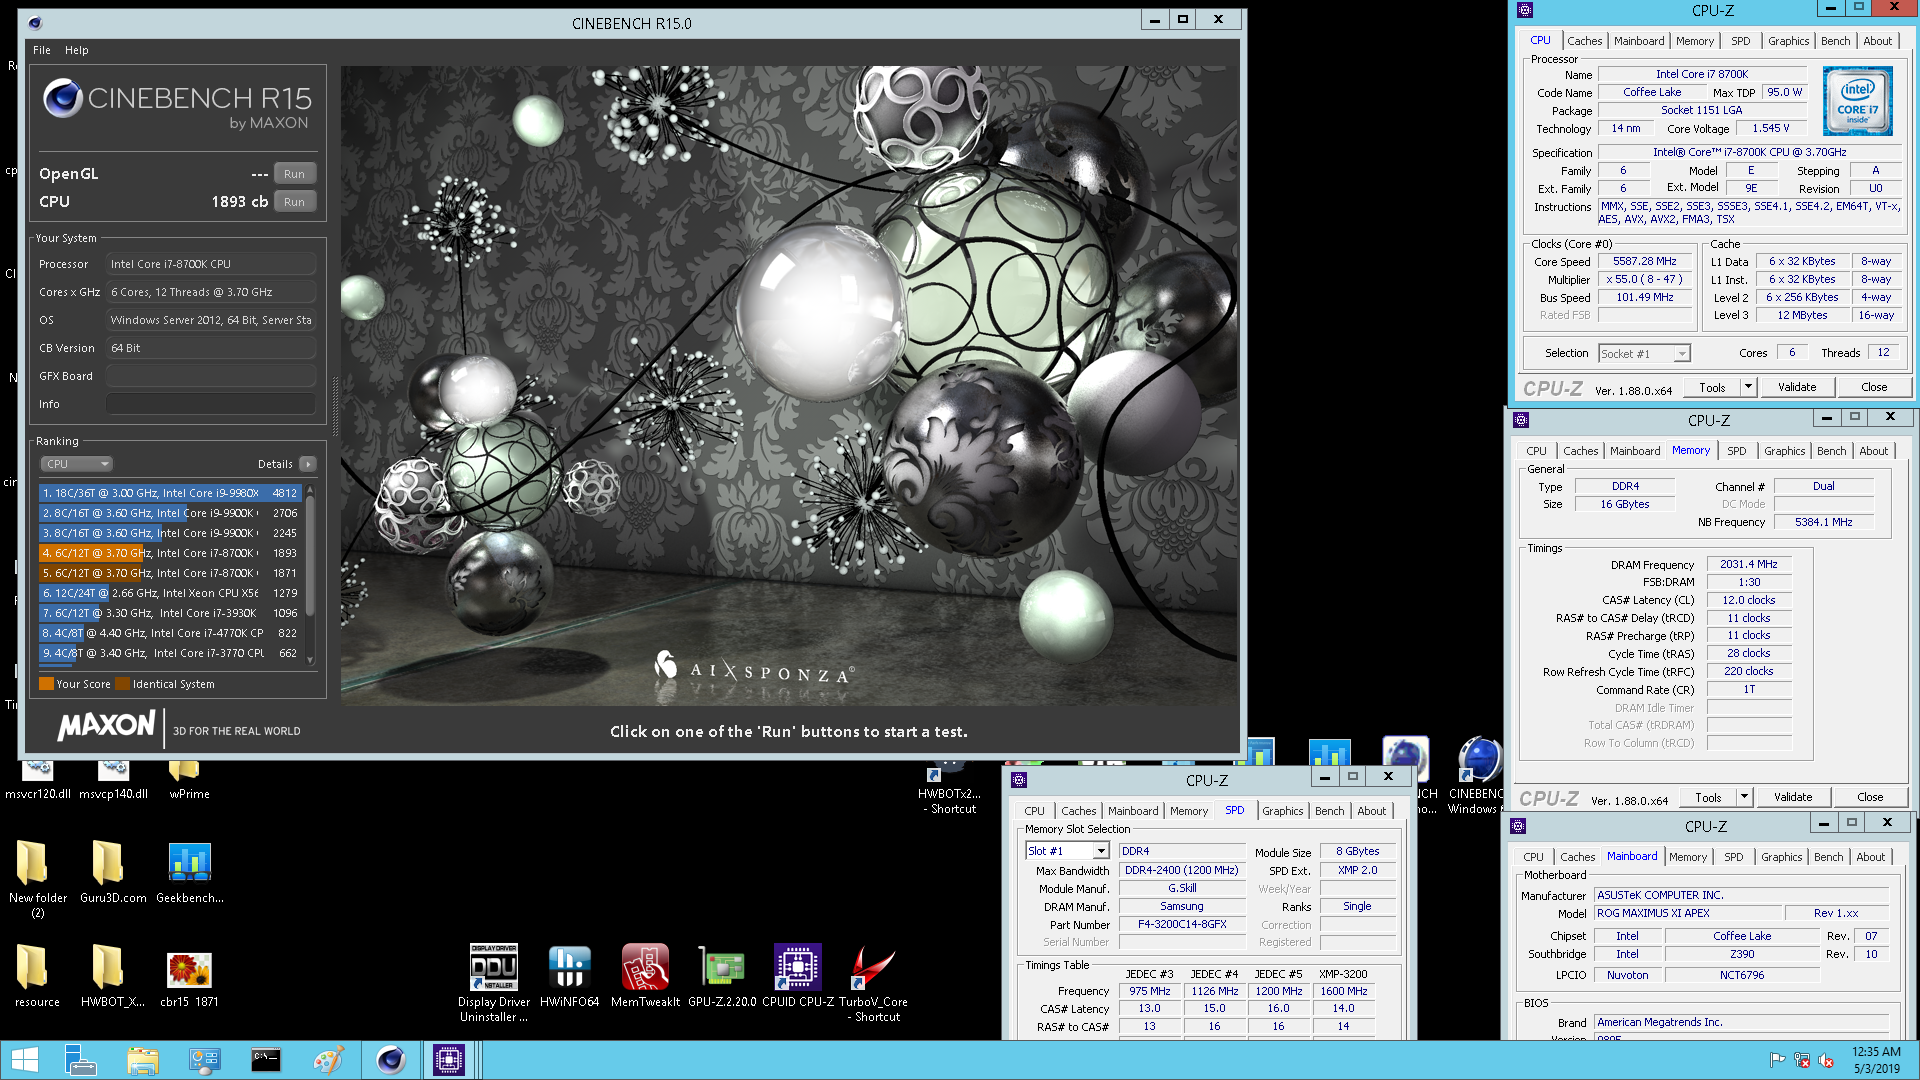Open the Help menu in Cinebench

click(77, 50)
